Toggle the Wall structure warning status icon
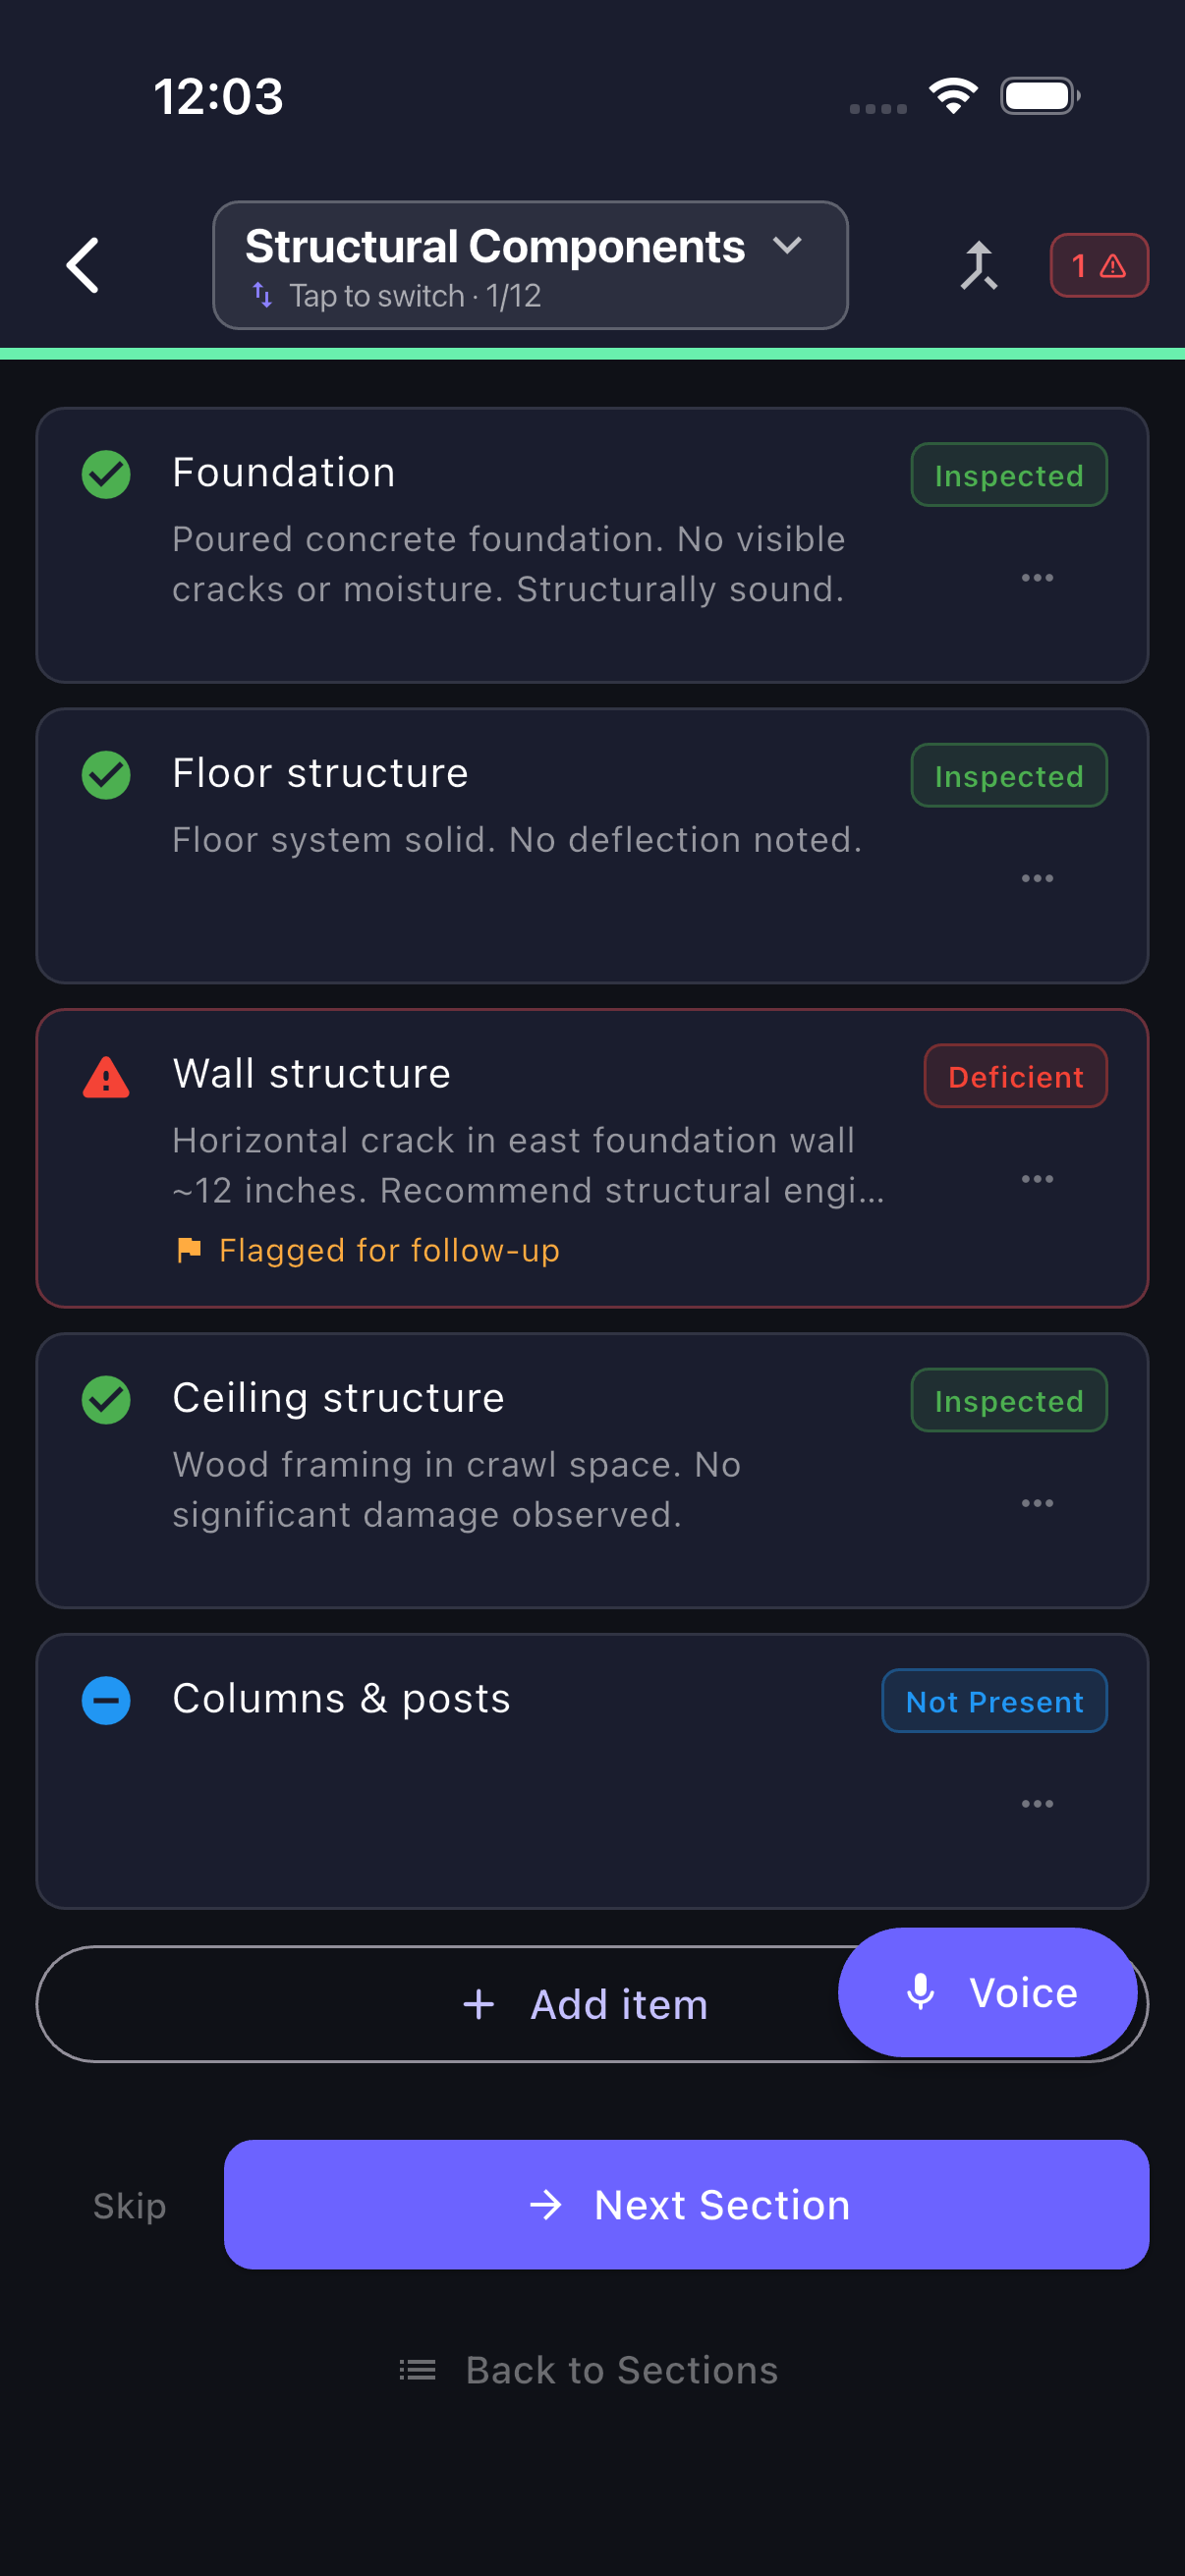1185x2576 pixels. point(106,1078)
